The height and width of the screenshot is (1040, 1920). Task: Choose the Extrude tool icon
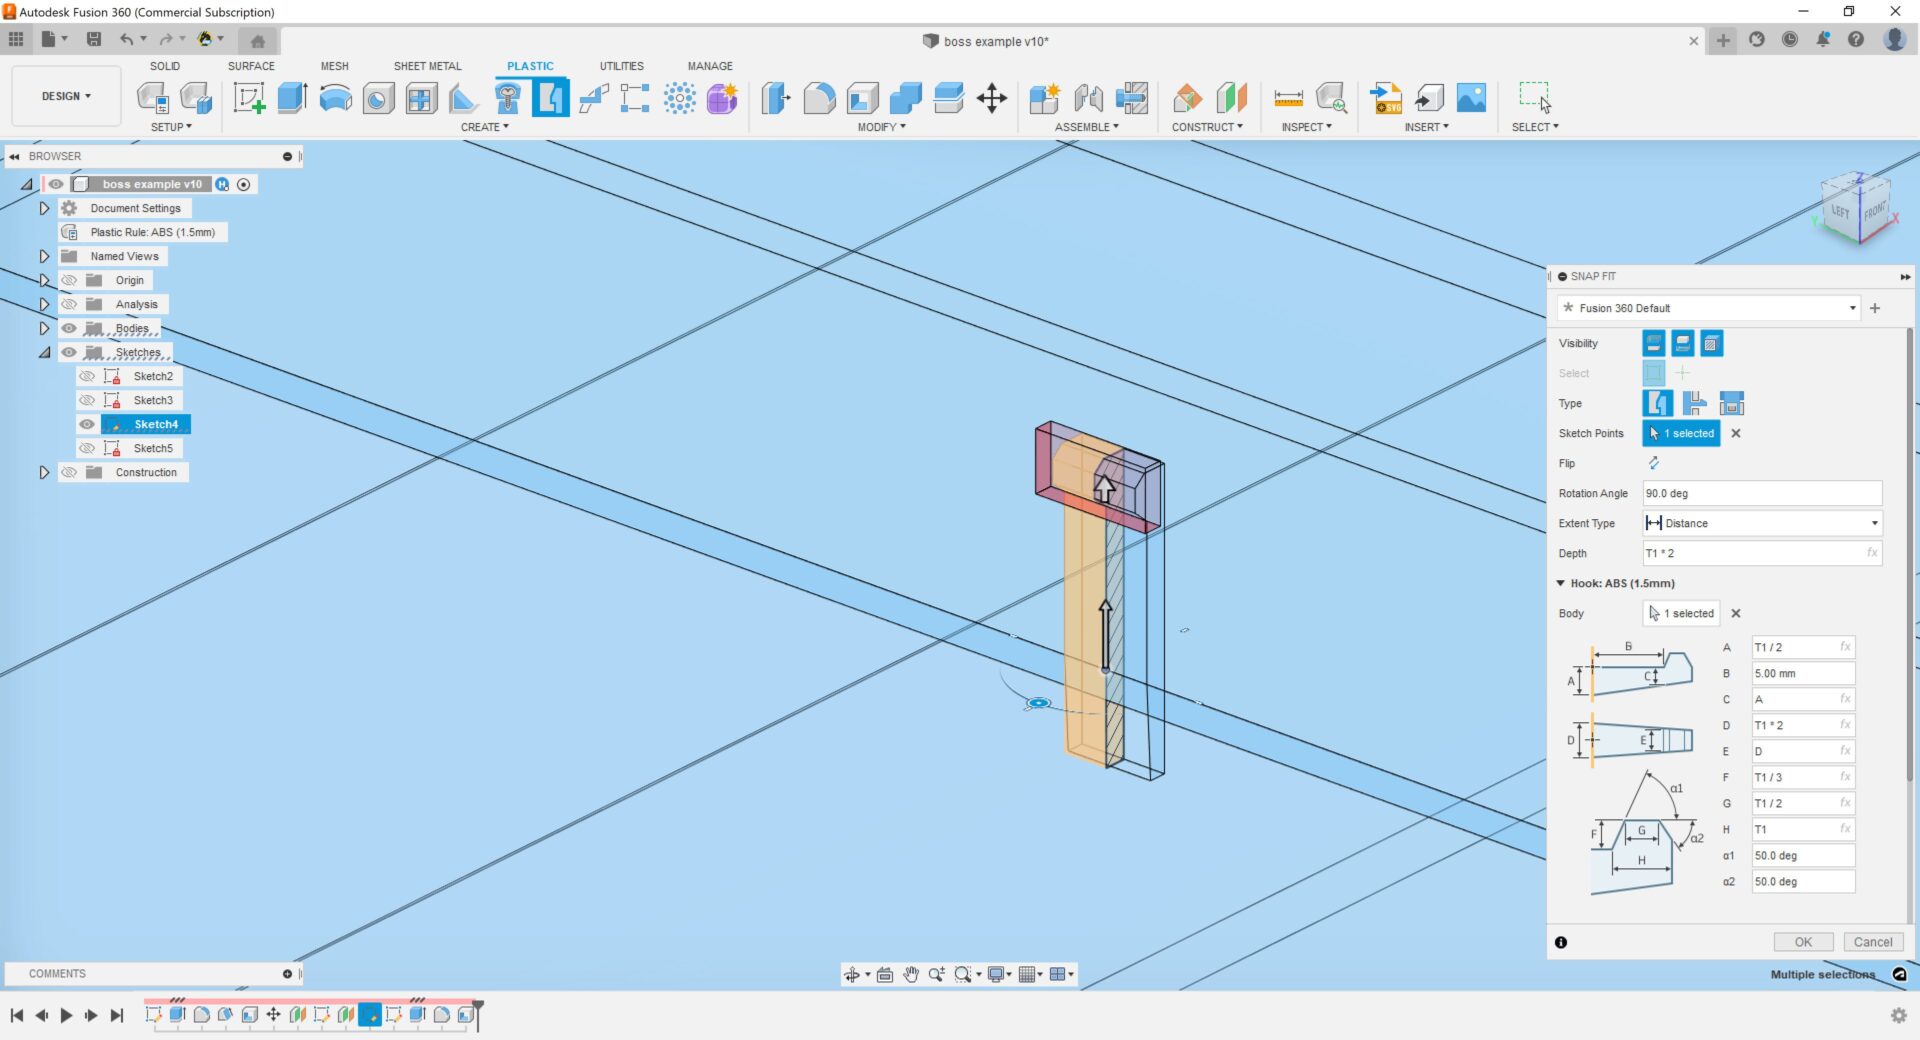[x=291, y=98]
